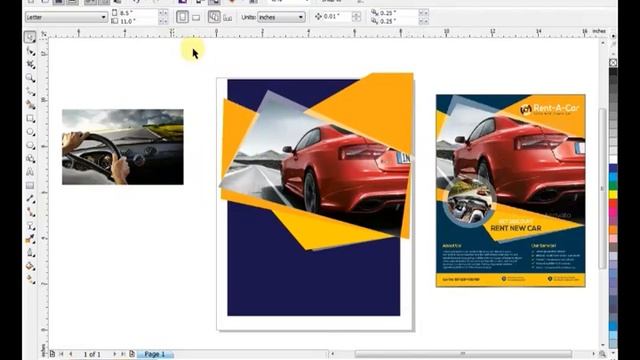Select the Polygon tool

[30, 145]
